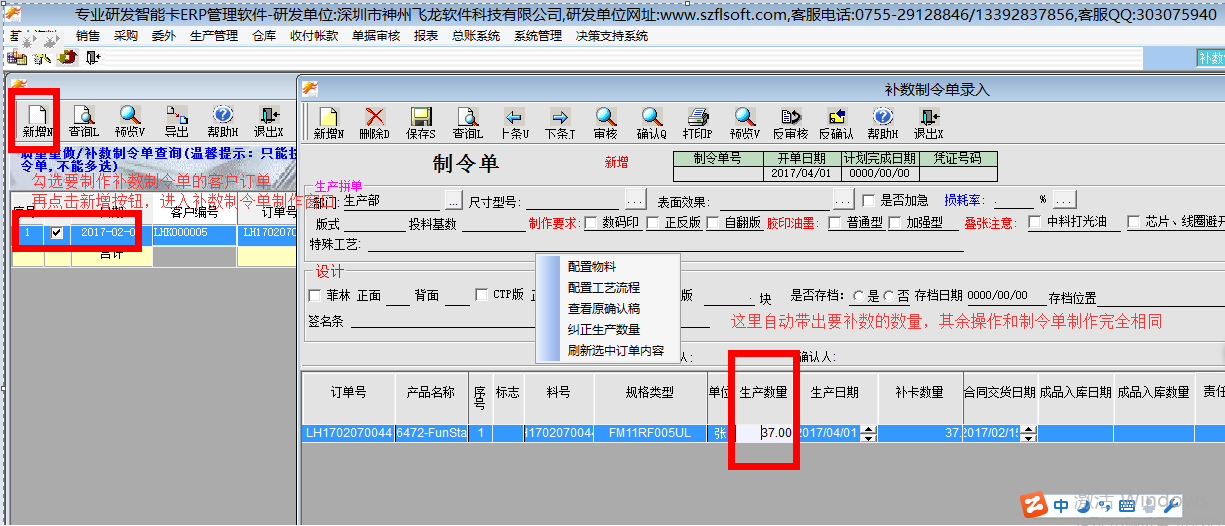The width and height of the screenshot is (1225, 526).
Task: Click the 保存S save icon
Action: pyautogui.click(x=421, y=124)
